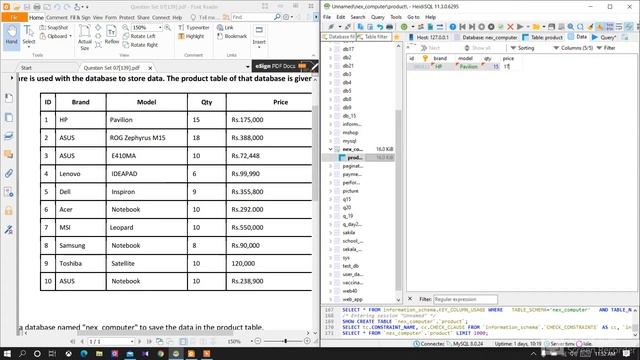Open the Database: nex_computer tab
640x360 pixels.
click(x=486, y=37)
